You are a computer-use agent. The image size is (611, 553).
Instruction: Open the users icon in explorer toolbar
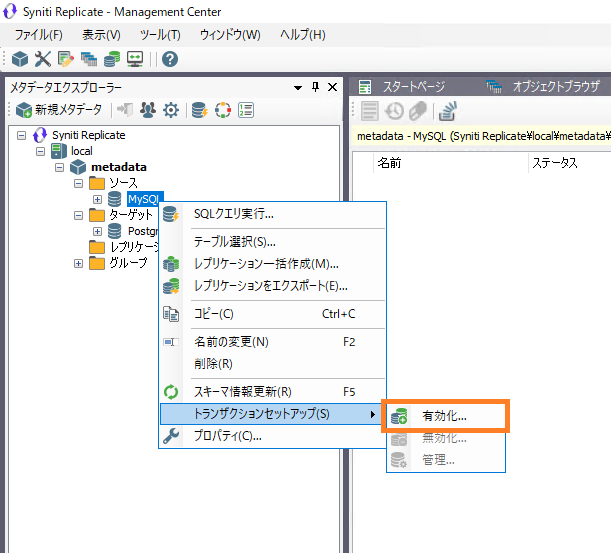pyautogui.click(x=148, y=110)
